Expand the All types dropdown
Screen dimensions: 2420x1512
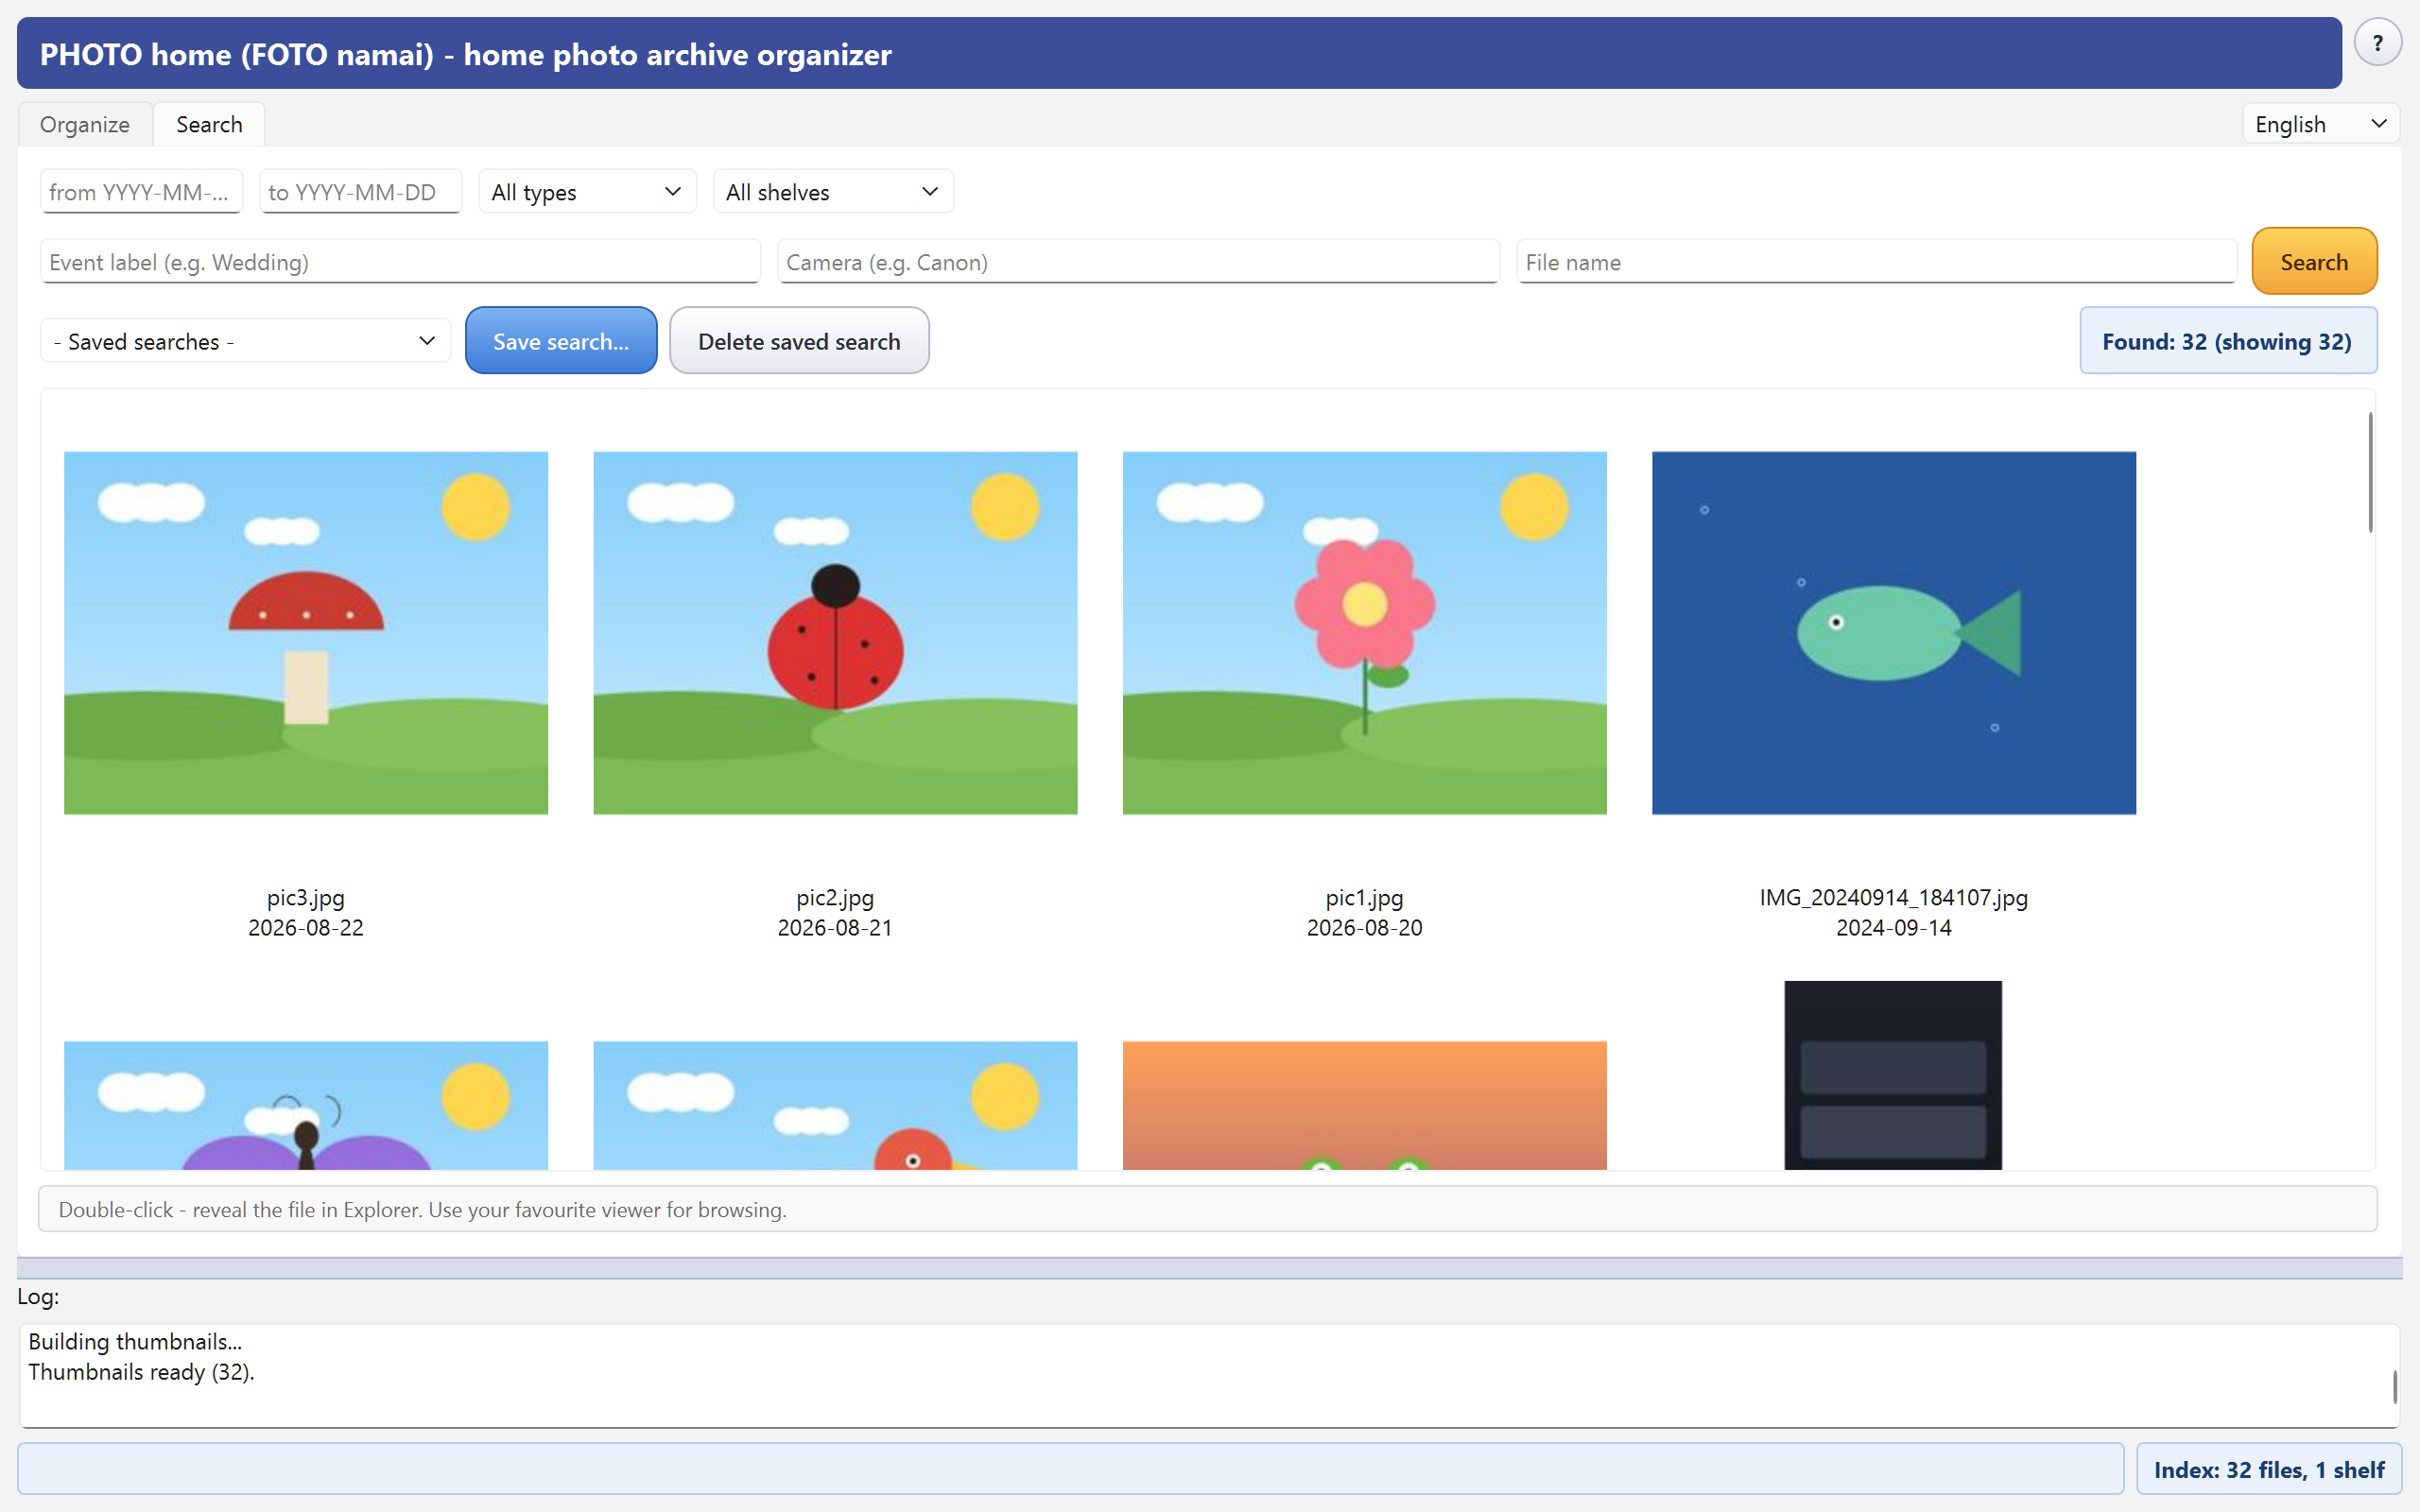[x=587, y=192]
